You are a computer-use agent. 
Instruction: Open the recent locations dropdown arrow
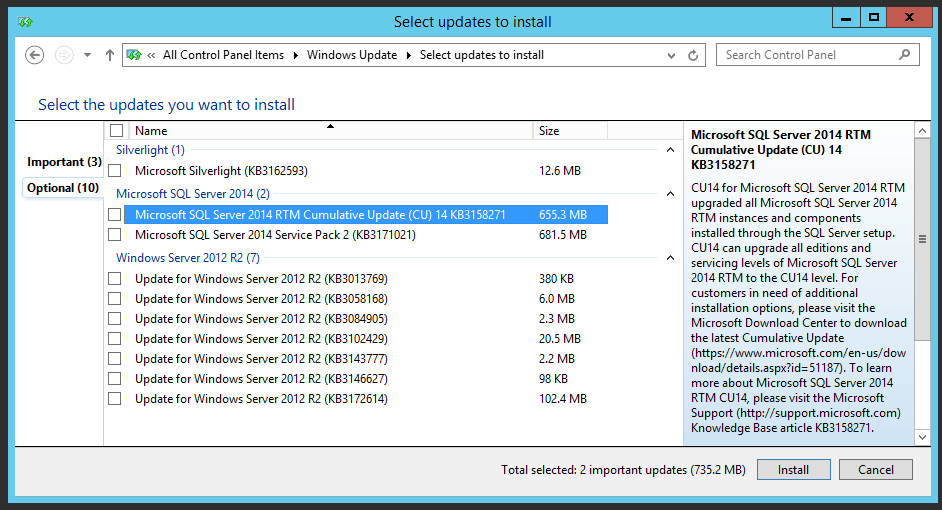pyautogui.click(x=88, y=55)
